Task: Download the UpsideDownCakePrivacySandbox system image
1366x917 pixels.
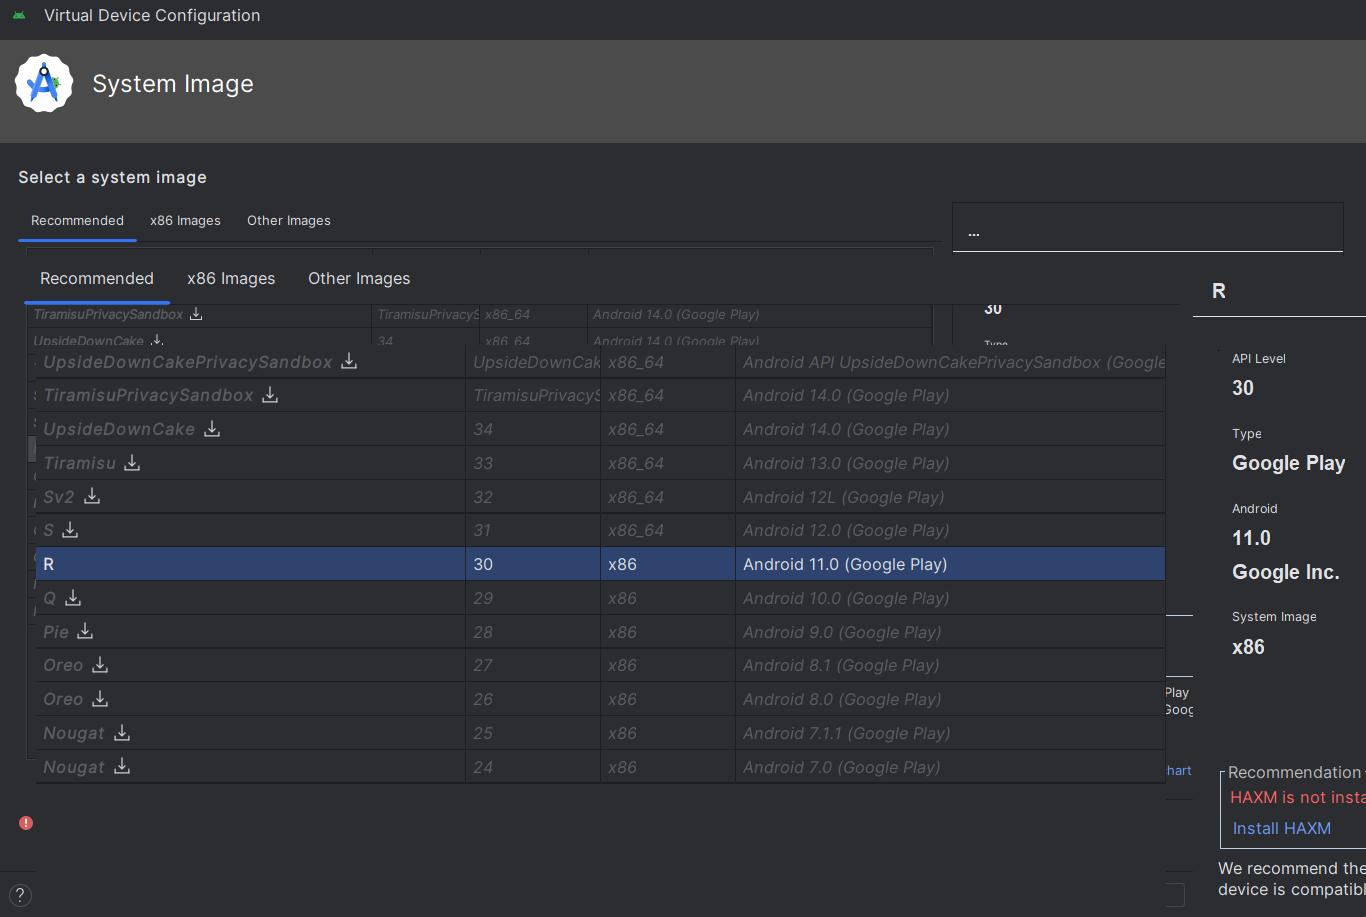Action: pos(349,361)
